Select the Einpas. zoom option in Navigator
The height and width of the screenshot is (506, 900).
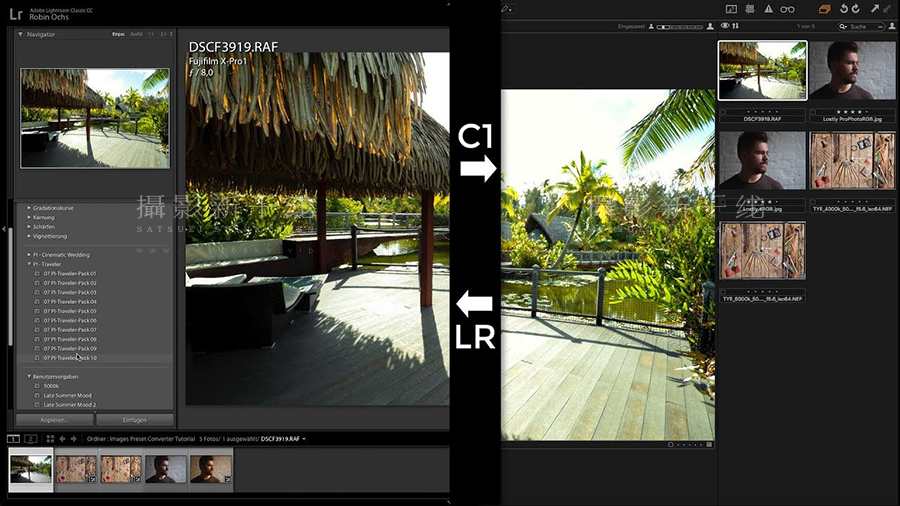[x=119, y=34]
